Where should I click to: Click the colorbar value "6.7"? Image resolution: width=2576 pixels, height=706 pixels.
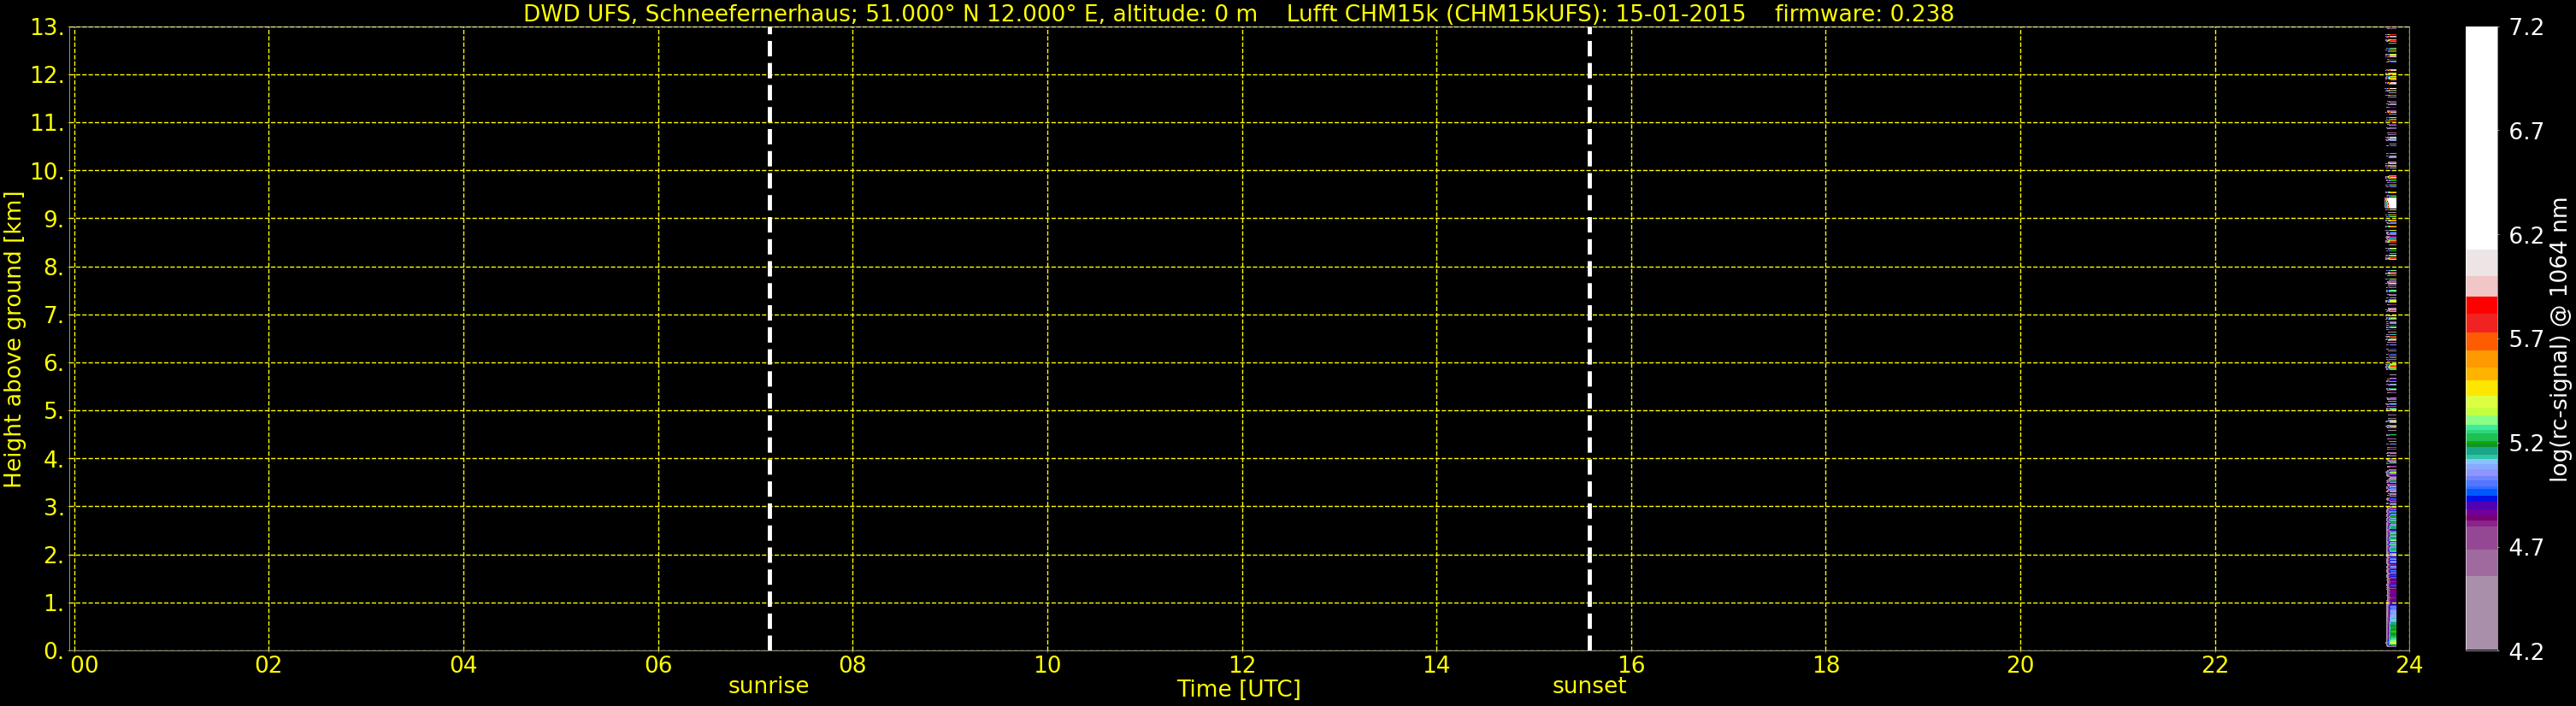coord(2526,132)
